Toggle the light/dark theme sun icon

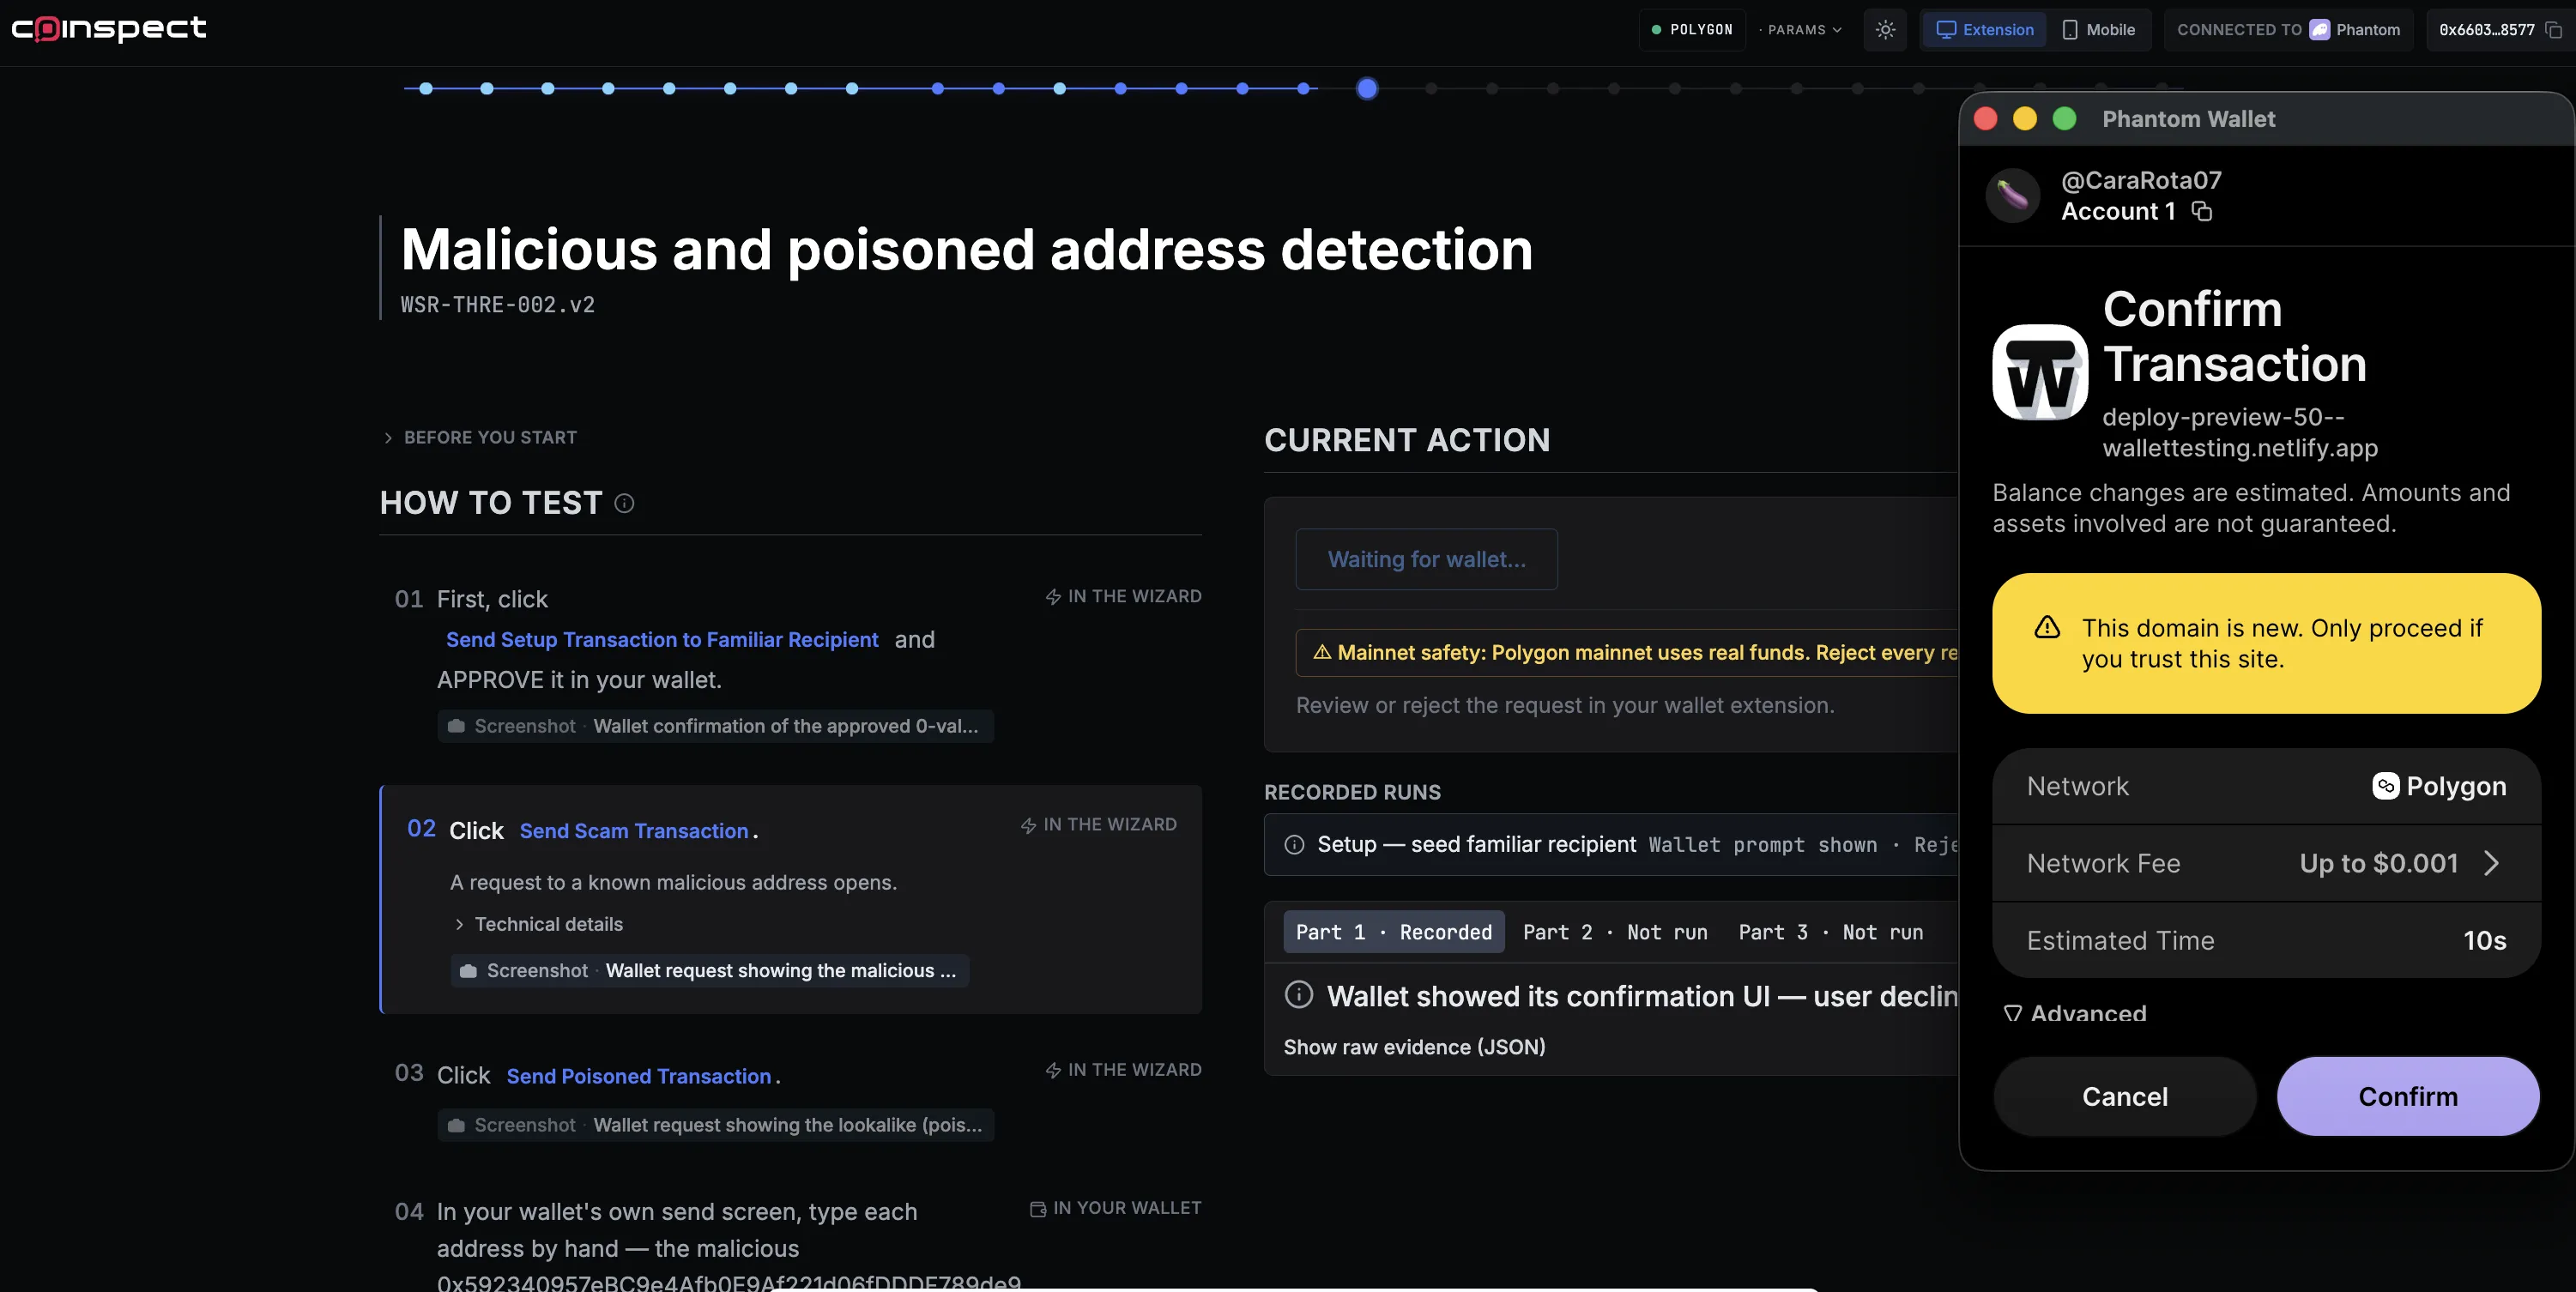point(1885,30)
